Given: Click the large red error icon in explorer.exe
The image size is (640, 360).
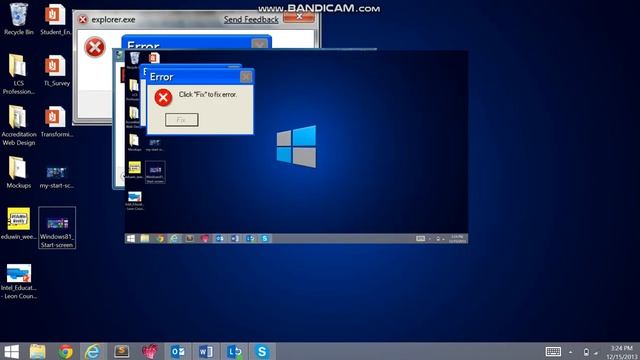Looking at the screenshot, I should [x=95, y=47].
